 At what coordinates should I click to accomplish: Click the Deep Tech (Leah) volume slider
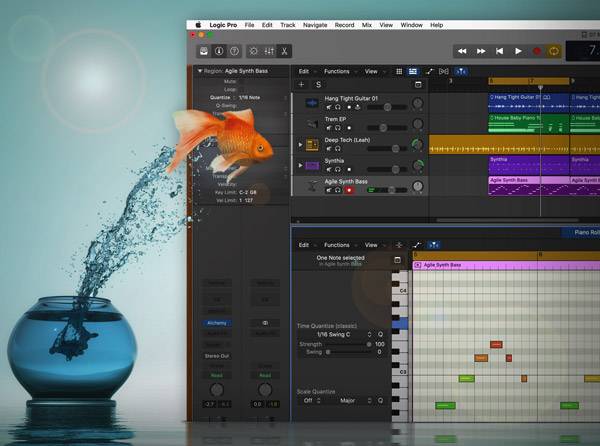pos(386,148)
